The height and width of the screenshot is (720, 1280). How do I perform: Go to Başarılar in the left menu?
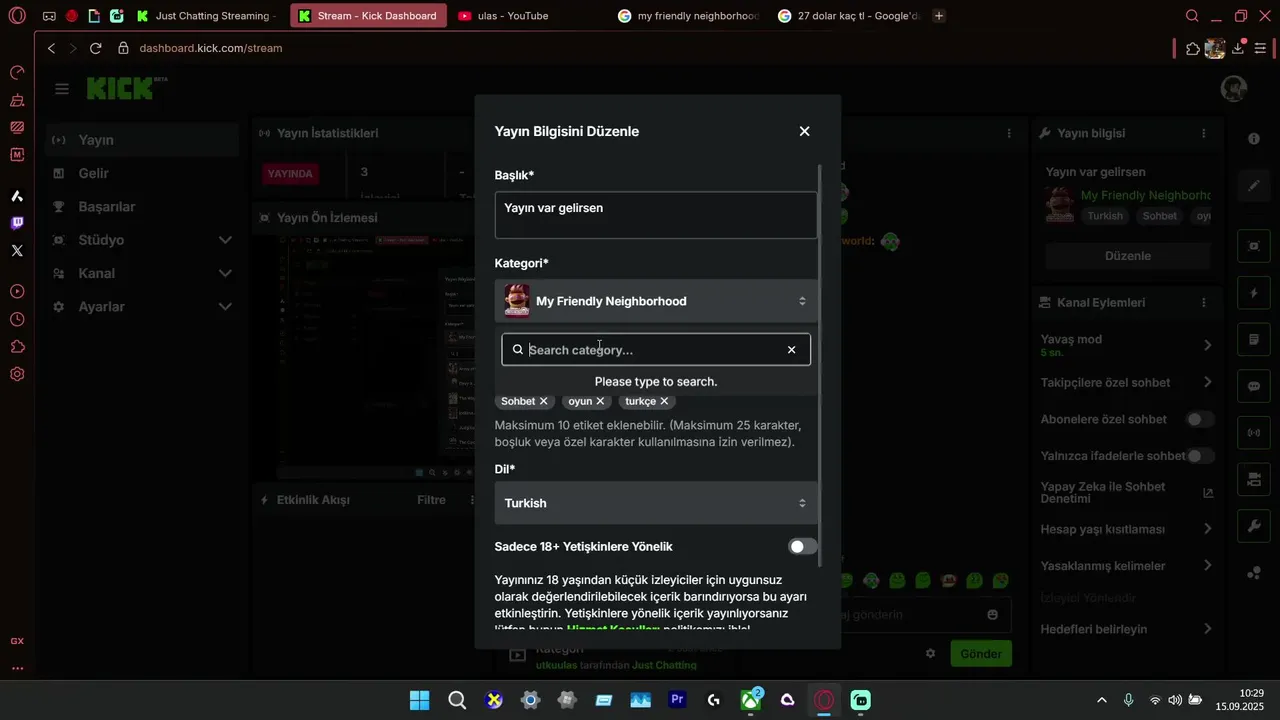(x=143, y=207)
